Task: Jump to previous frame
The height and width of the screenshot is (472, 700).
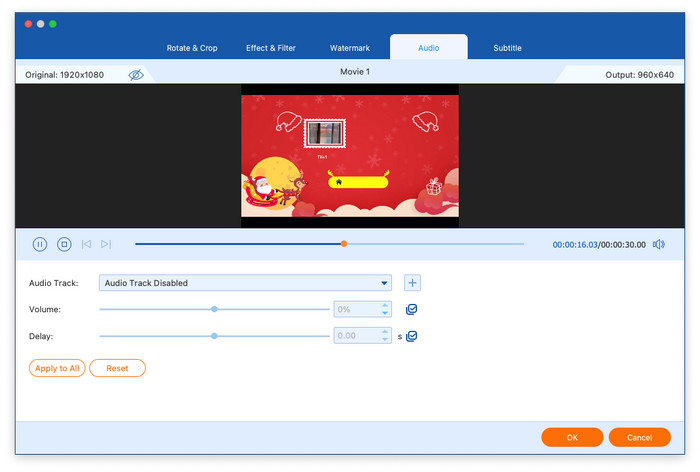Action: pyautogui.click(x=87, y=244)
